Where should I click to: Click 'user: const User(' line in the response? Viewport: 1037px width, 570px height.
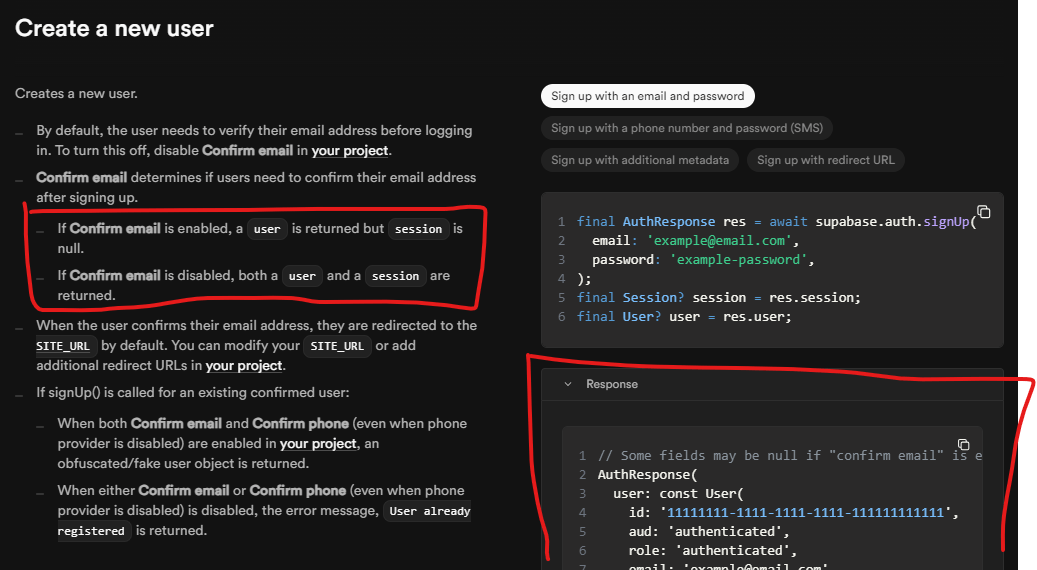pos(679,494)
